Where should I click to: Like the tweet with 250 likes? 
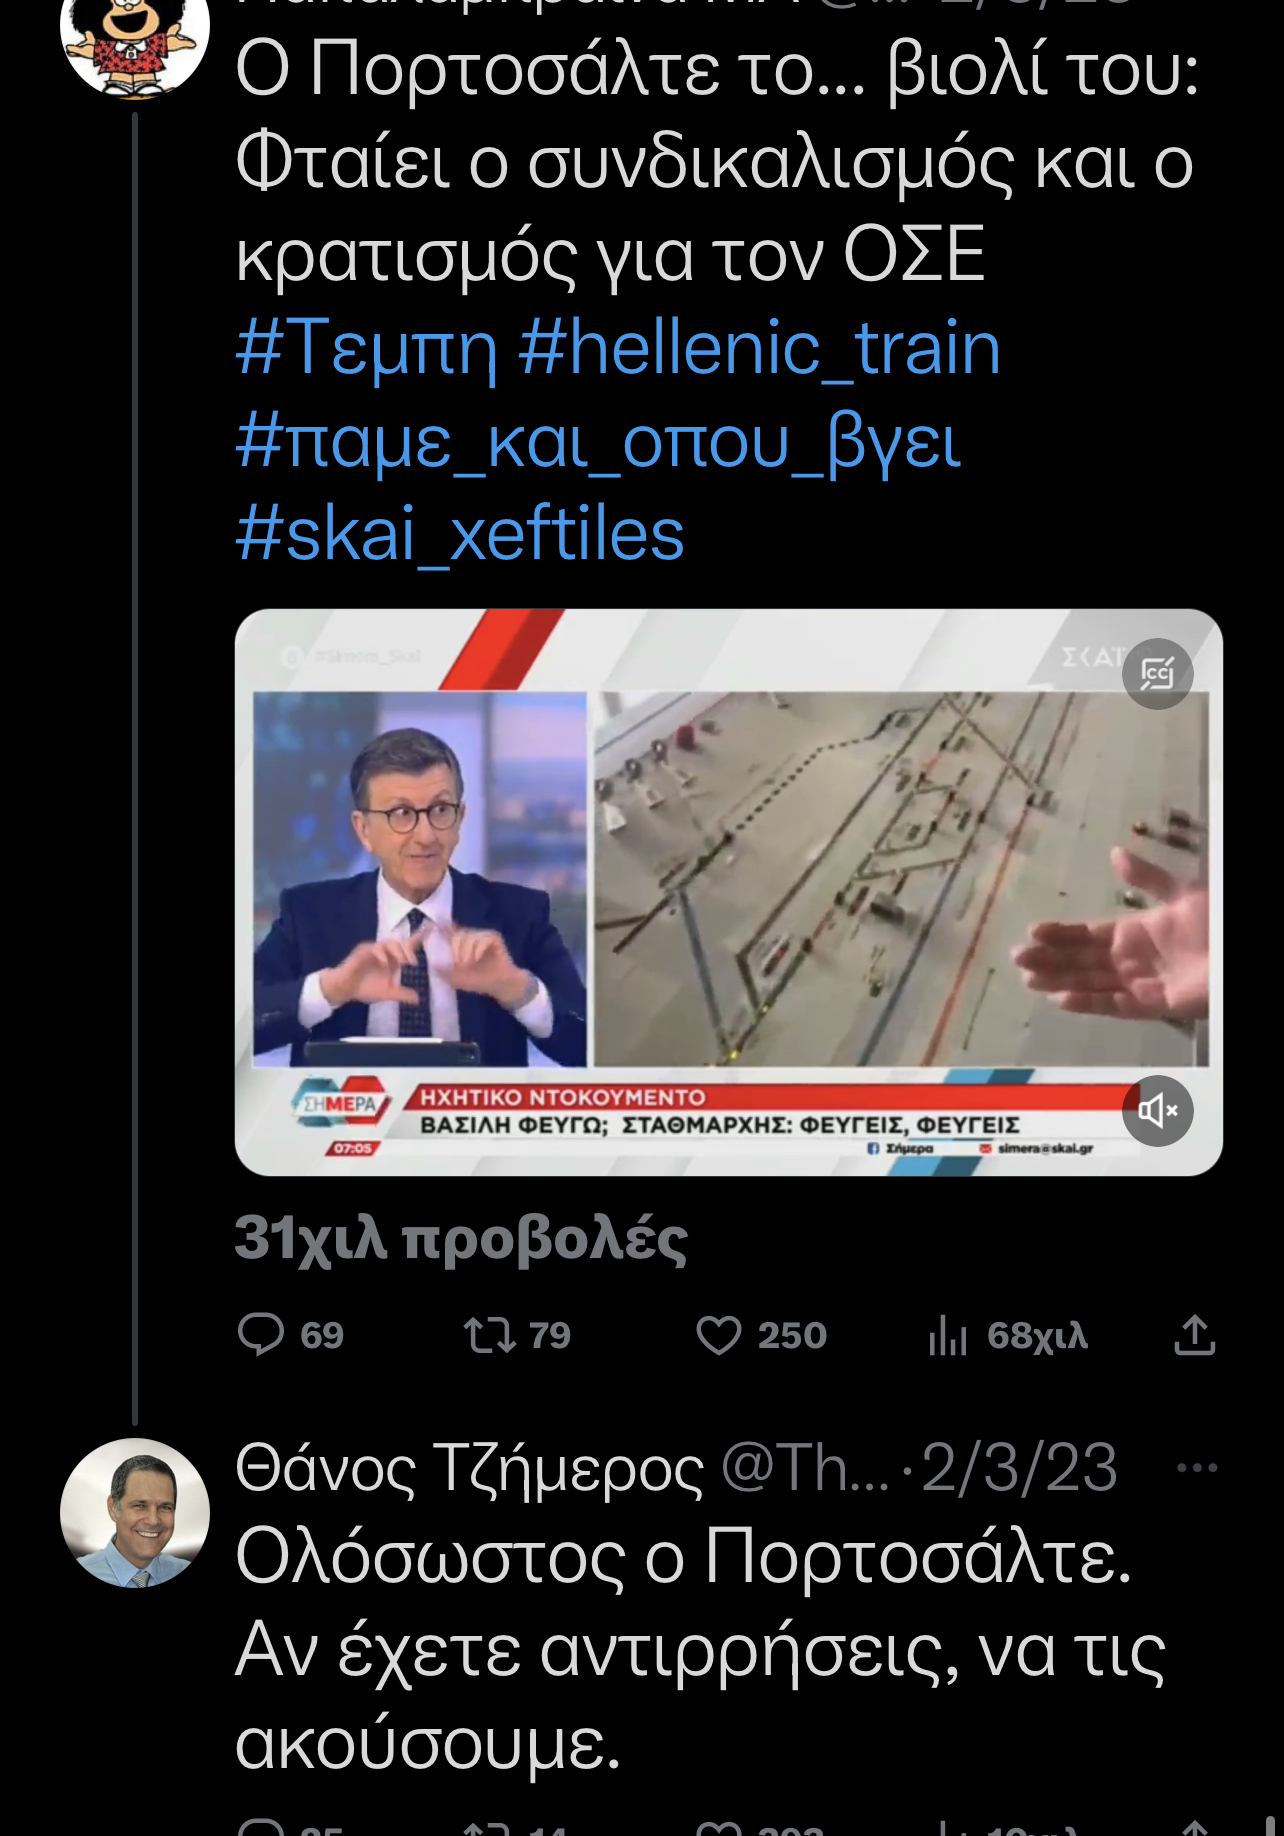pyautogui.click(x=761, y=1335)
